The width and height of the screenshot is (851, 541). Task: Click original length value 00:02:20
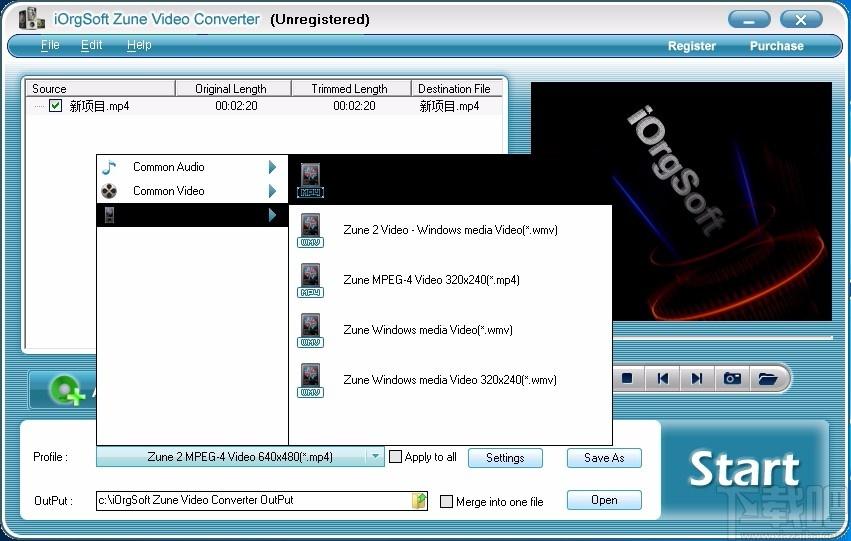point(236,106)
